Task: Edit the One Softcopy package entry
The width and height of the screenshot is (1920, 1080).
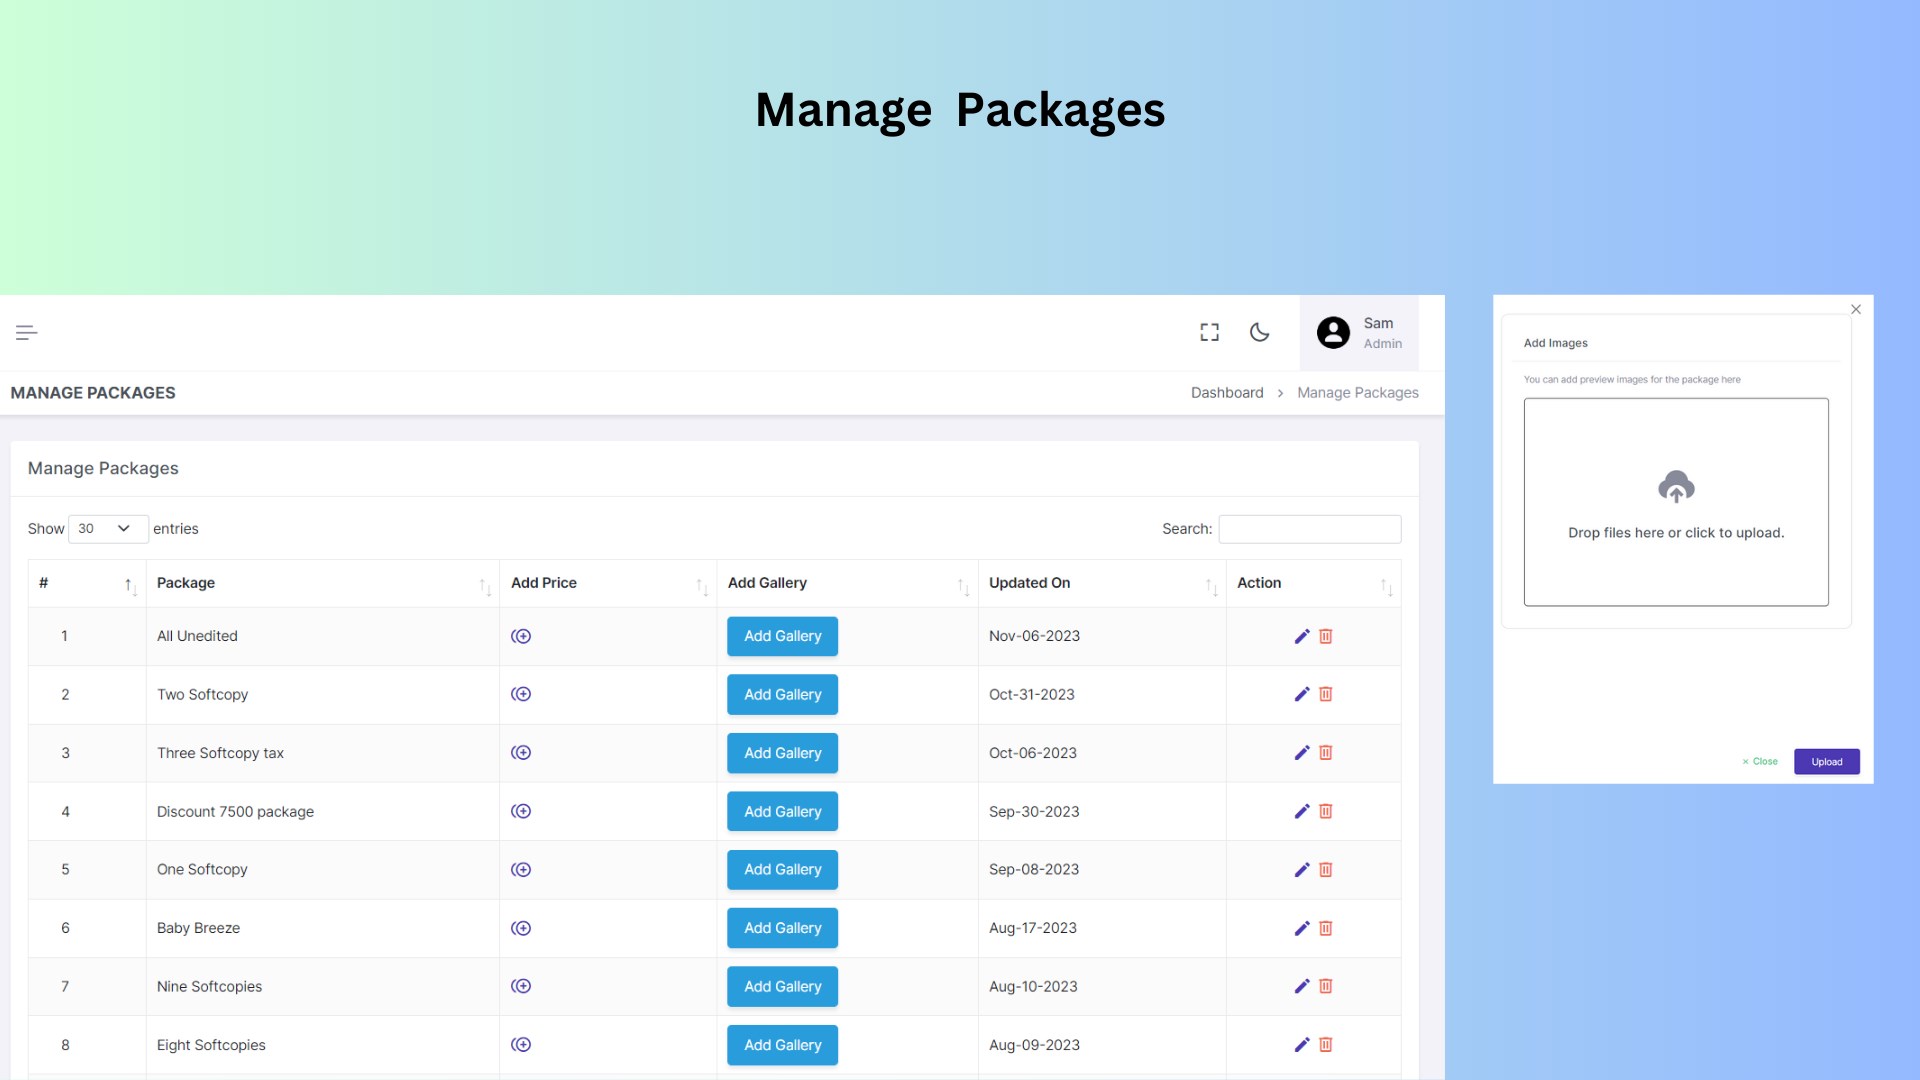Action: [1301, 869]
